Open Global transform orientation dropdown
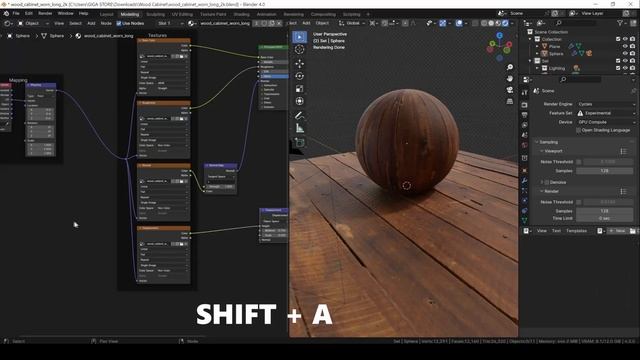This screenshot has height=360, width=640. pos(352,23)
